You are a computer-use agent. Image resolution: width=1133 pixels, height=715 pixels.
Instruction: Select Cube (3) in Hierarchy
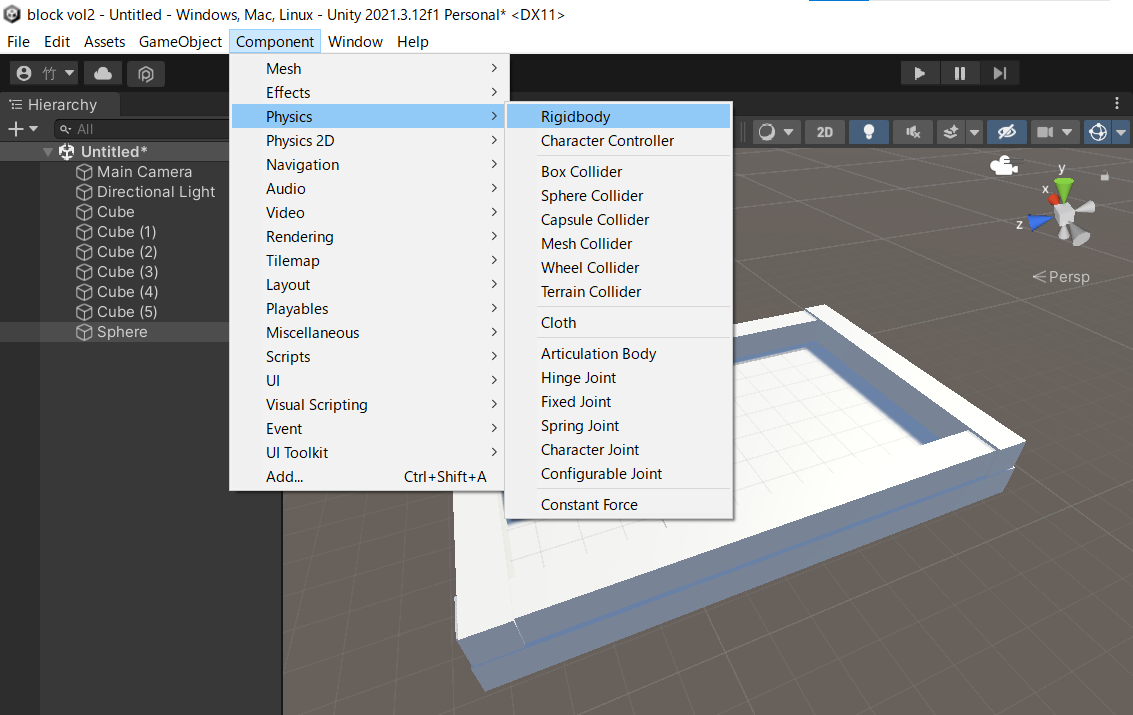[127, 272]
